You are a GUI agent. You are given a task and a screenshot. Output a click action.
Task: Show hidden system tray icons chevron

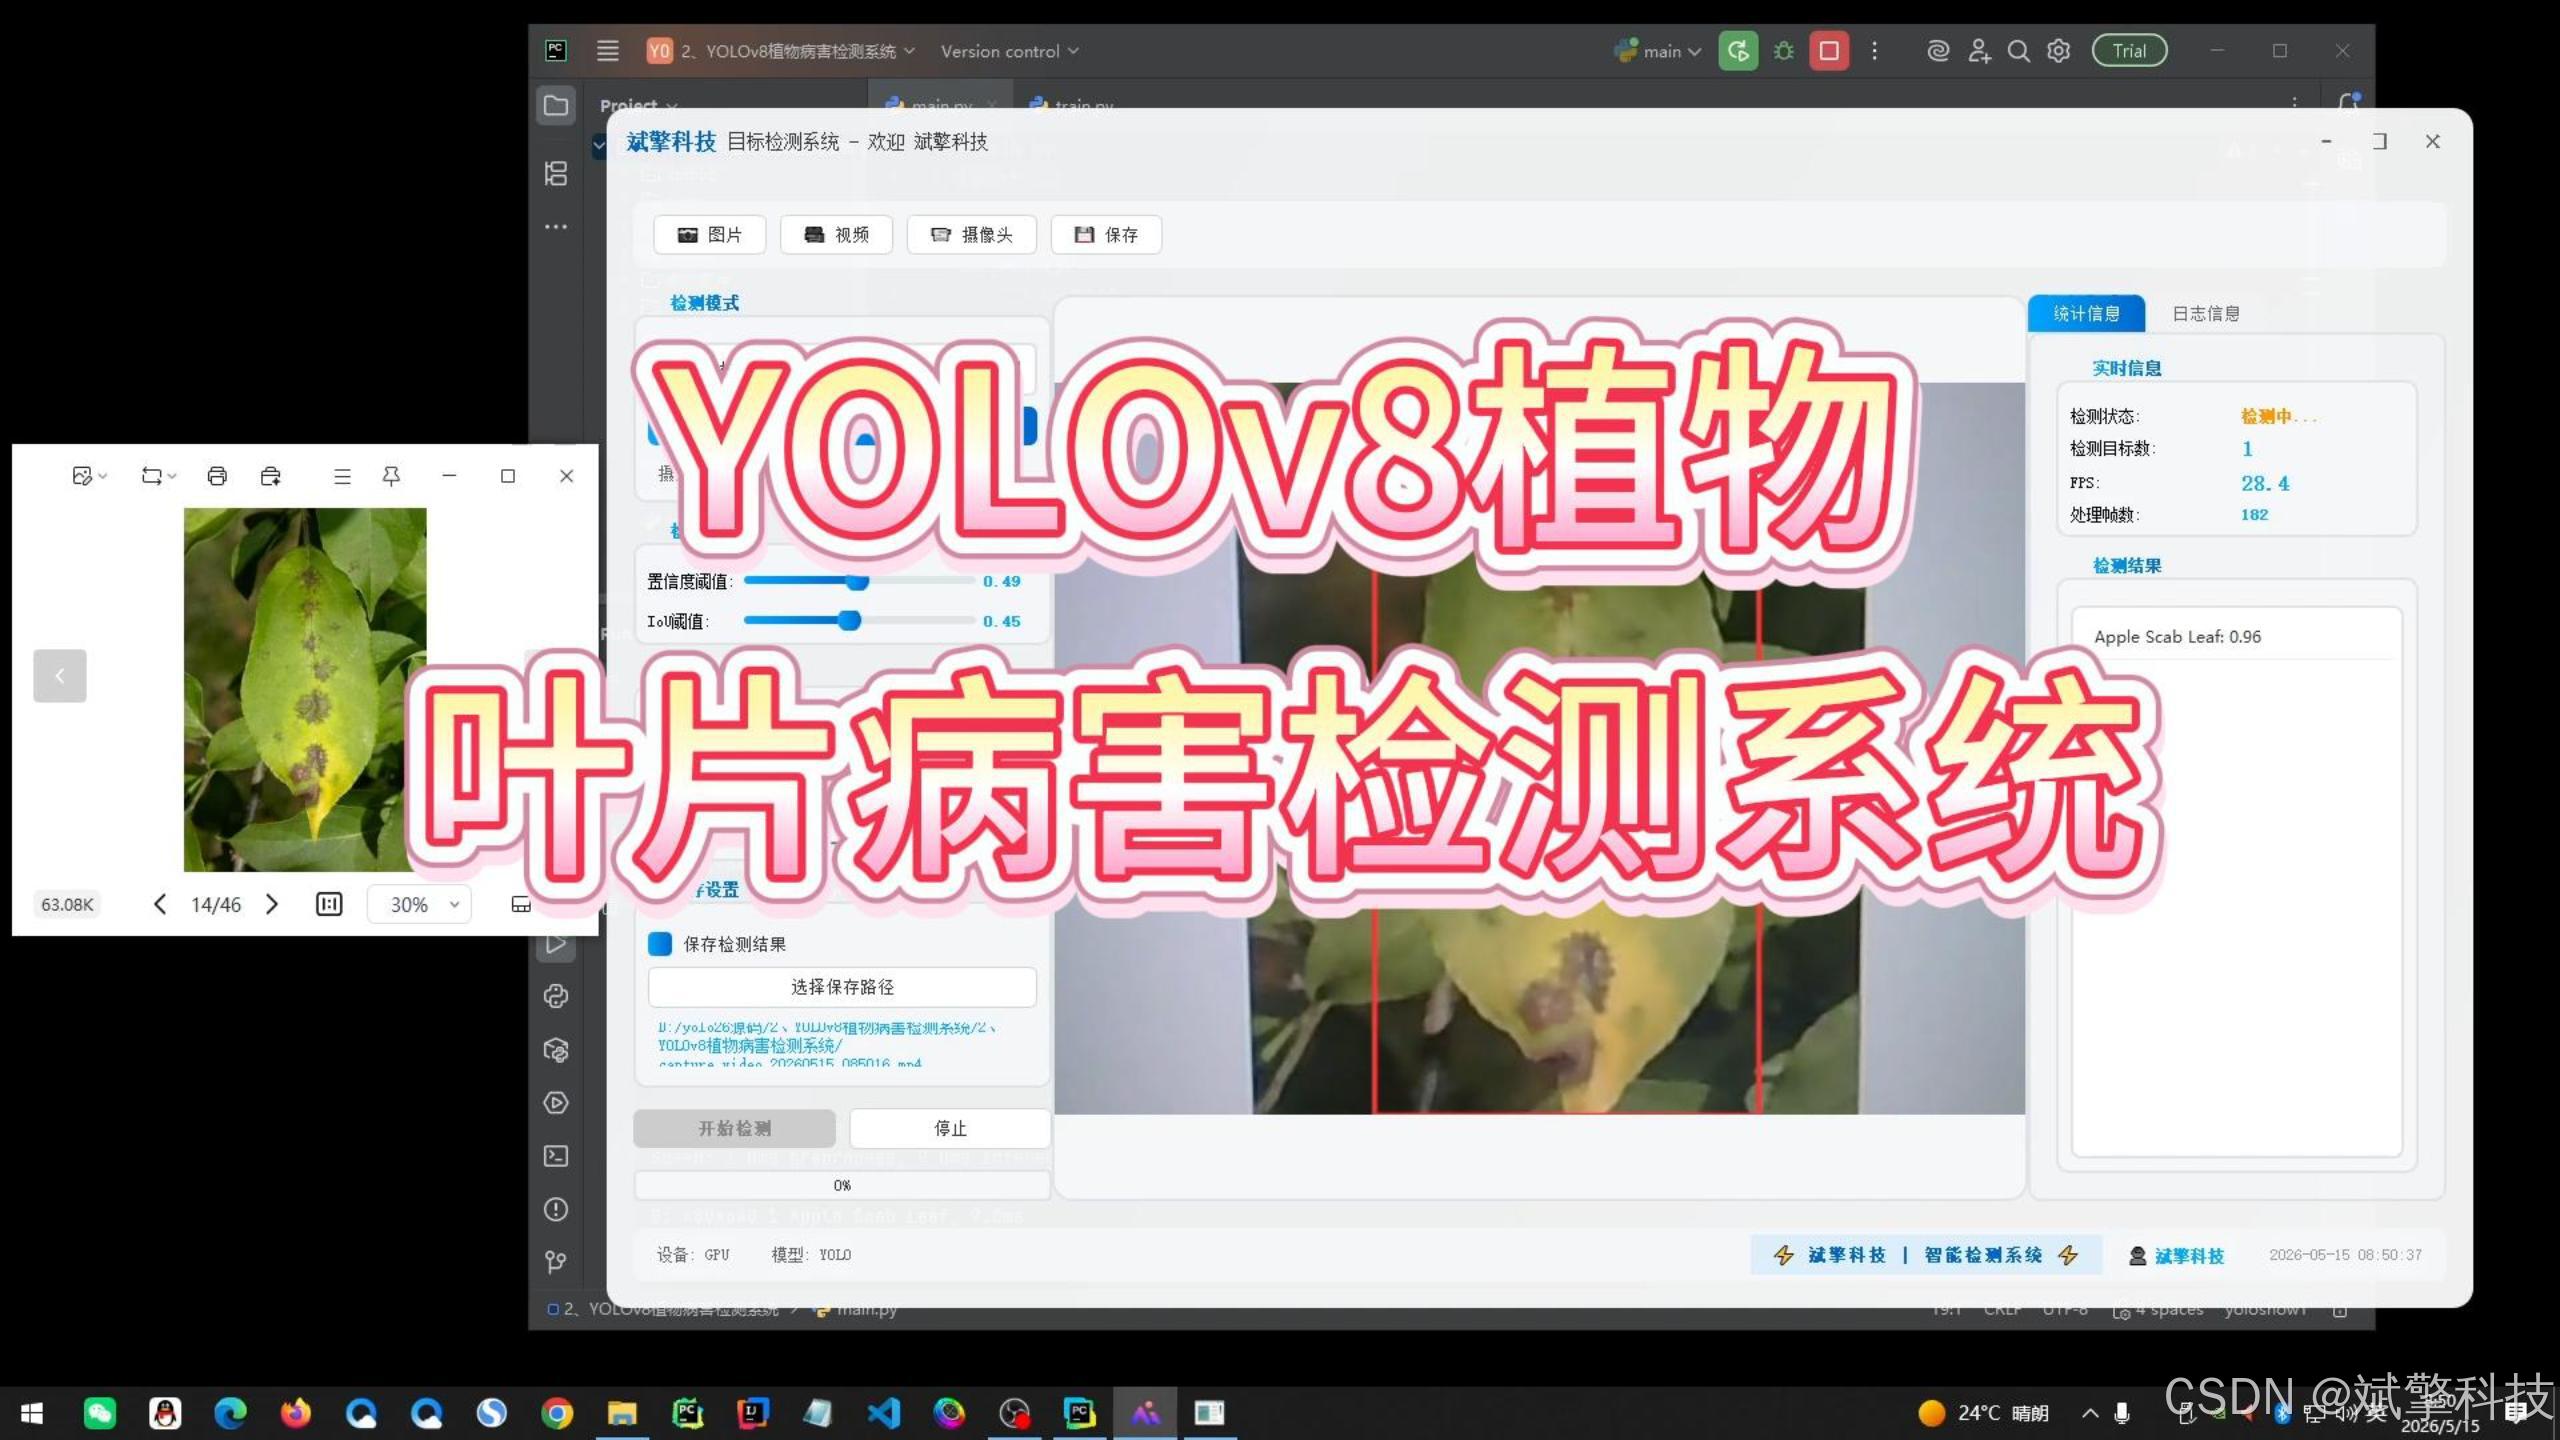(2090, 1413)
